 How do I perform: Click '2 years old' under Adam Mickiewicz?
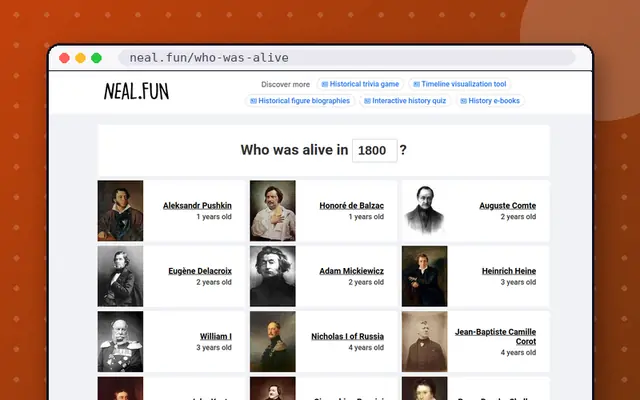pyautogui.click(x=366, y=282)
